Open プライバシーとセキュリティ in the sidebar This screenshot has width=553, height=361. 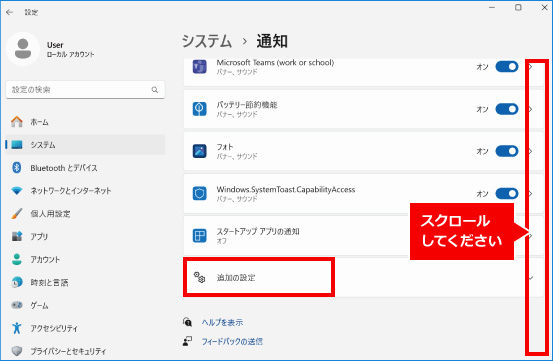click(x=85, y=351)
